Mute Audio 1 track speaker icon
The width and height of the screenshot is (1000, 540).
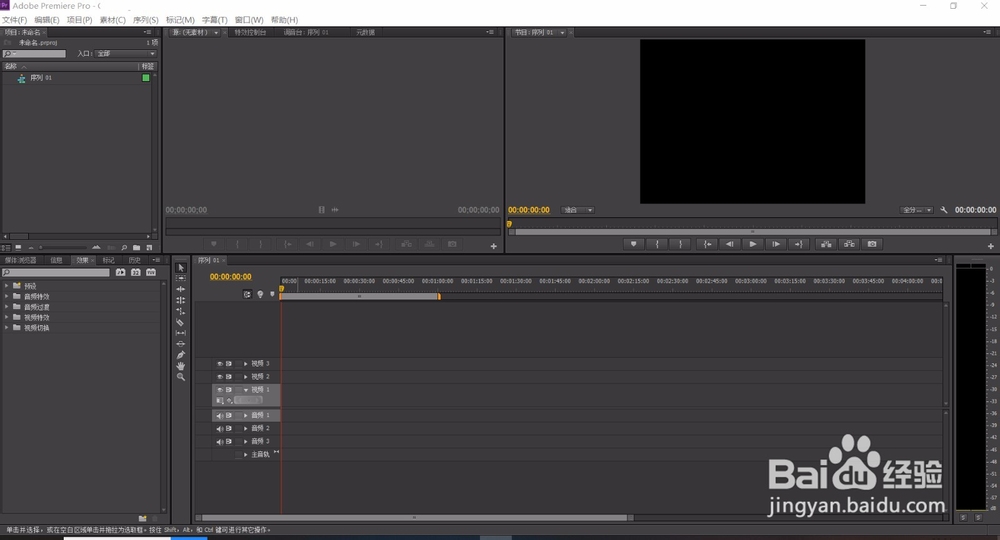pos(220,416)
